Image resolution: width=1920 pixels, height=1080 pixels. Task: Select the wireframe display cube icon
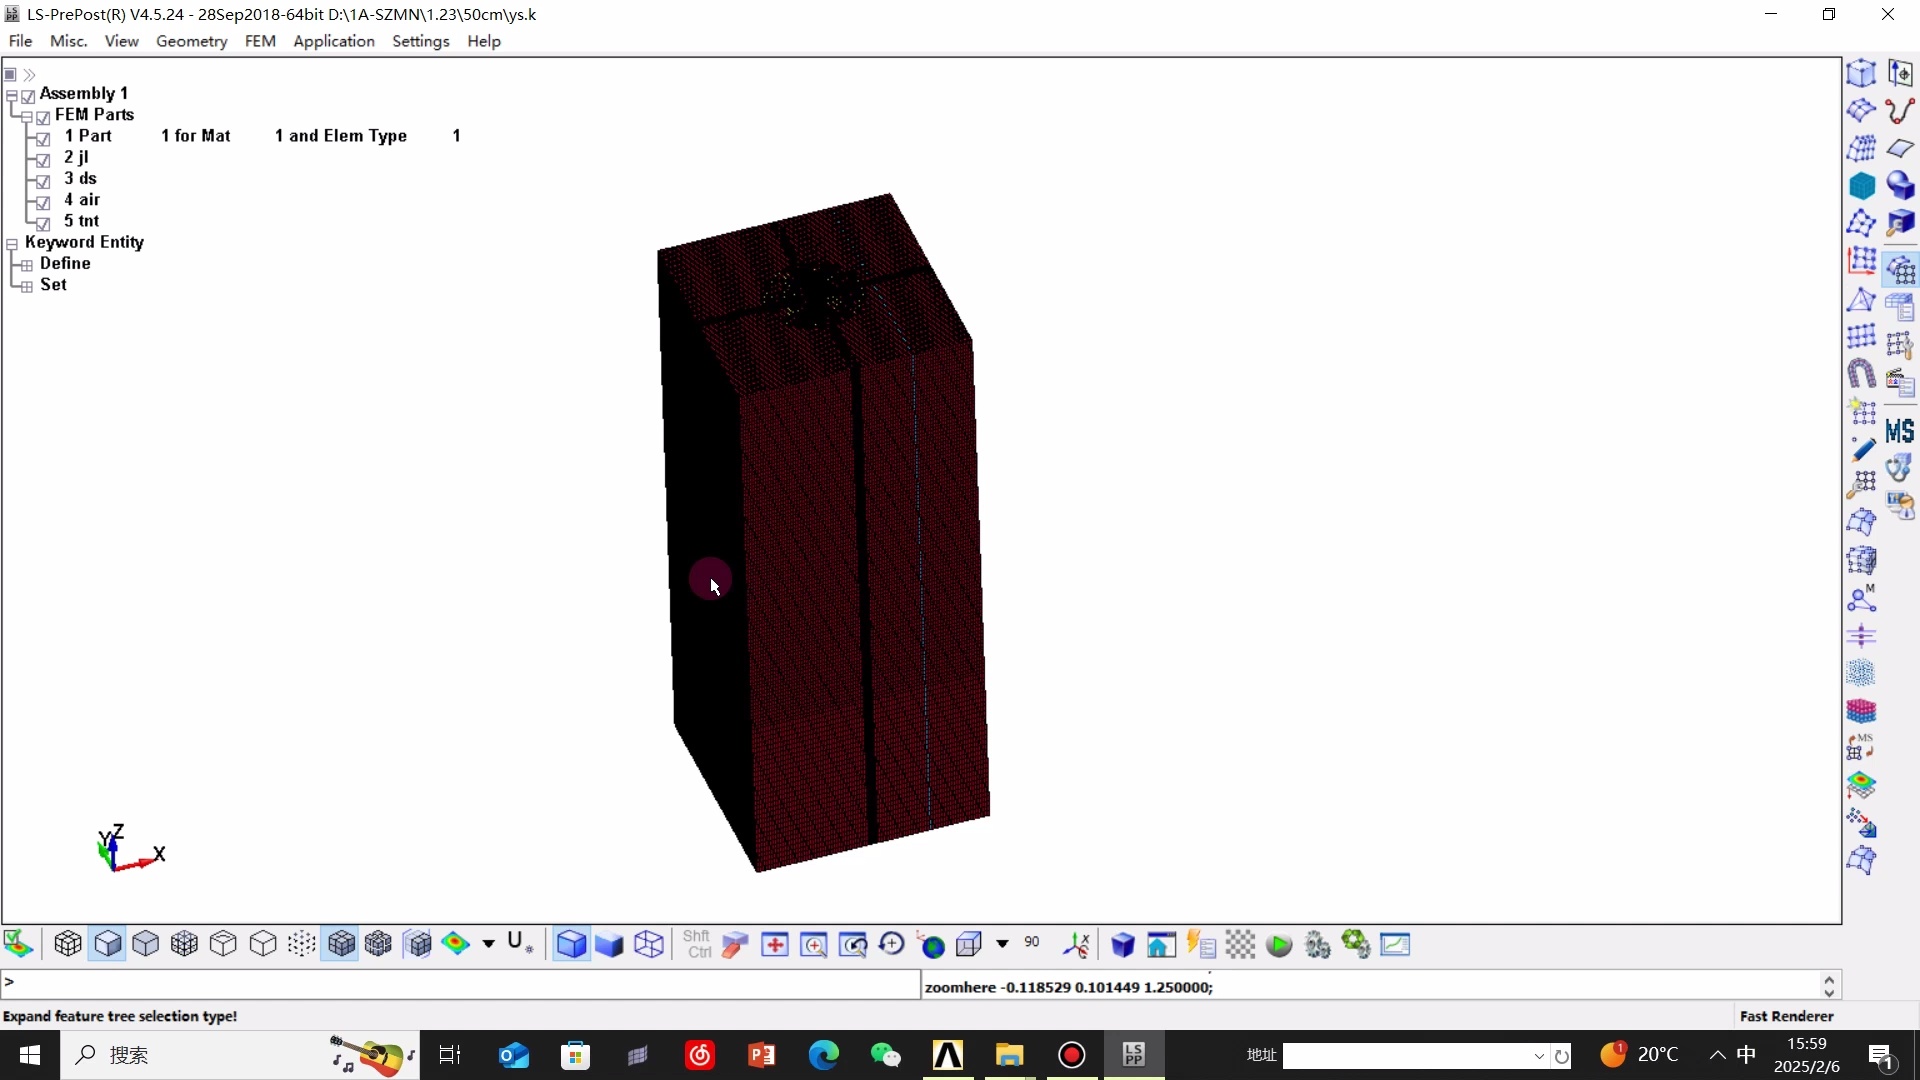click(x=649, y=945)
